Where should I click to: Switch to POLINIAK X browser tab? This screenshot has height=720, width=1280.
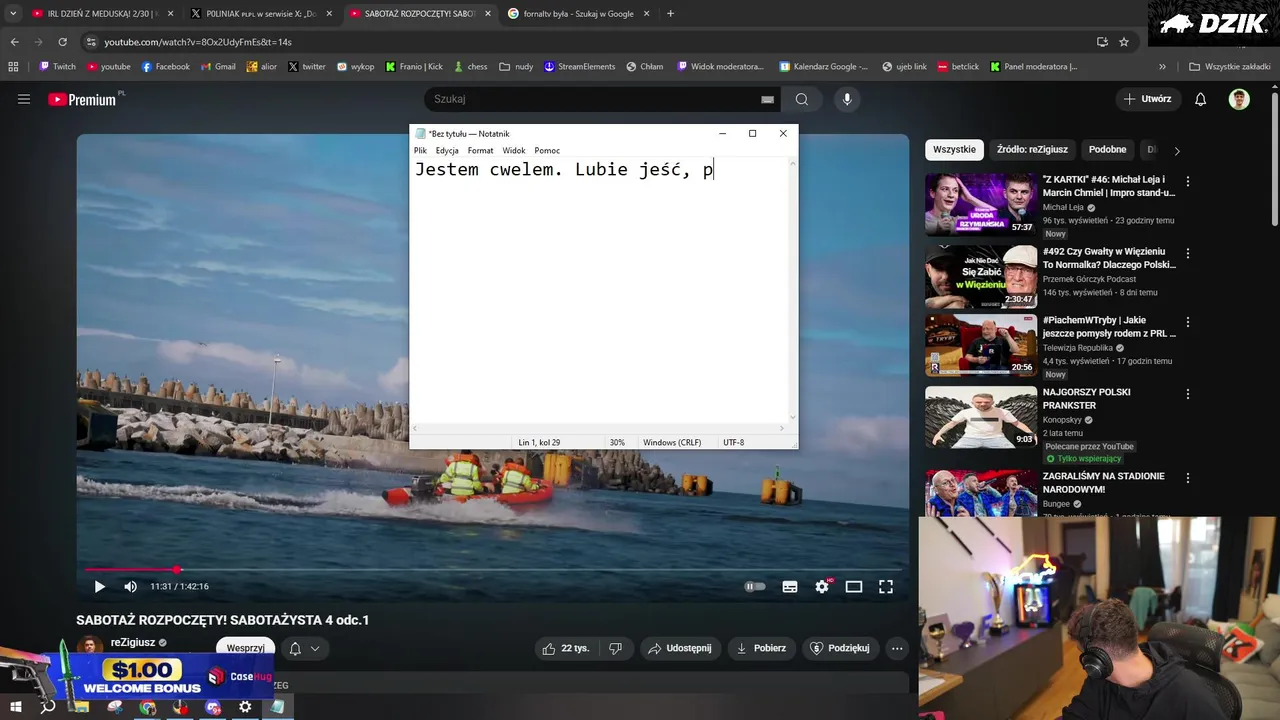tap(260, 14)
